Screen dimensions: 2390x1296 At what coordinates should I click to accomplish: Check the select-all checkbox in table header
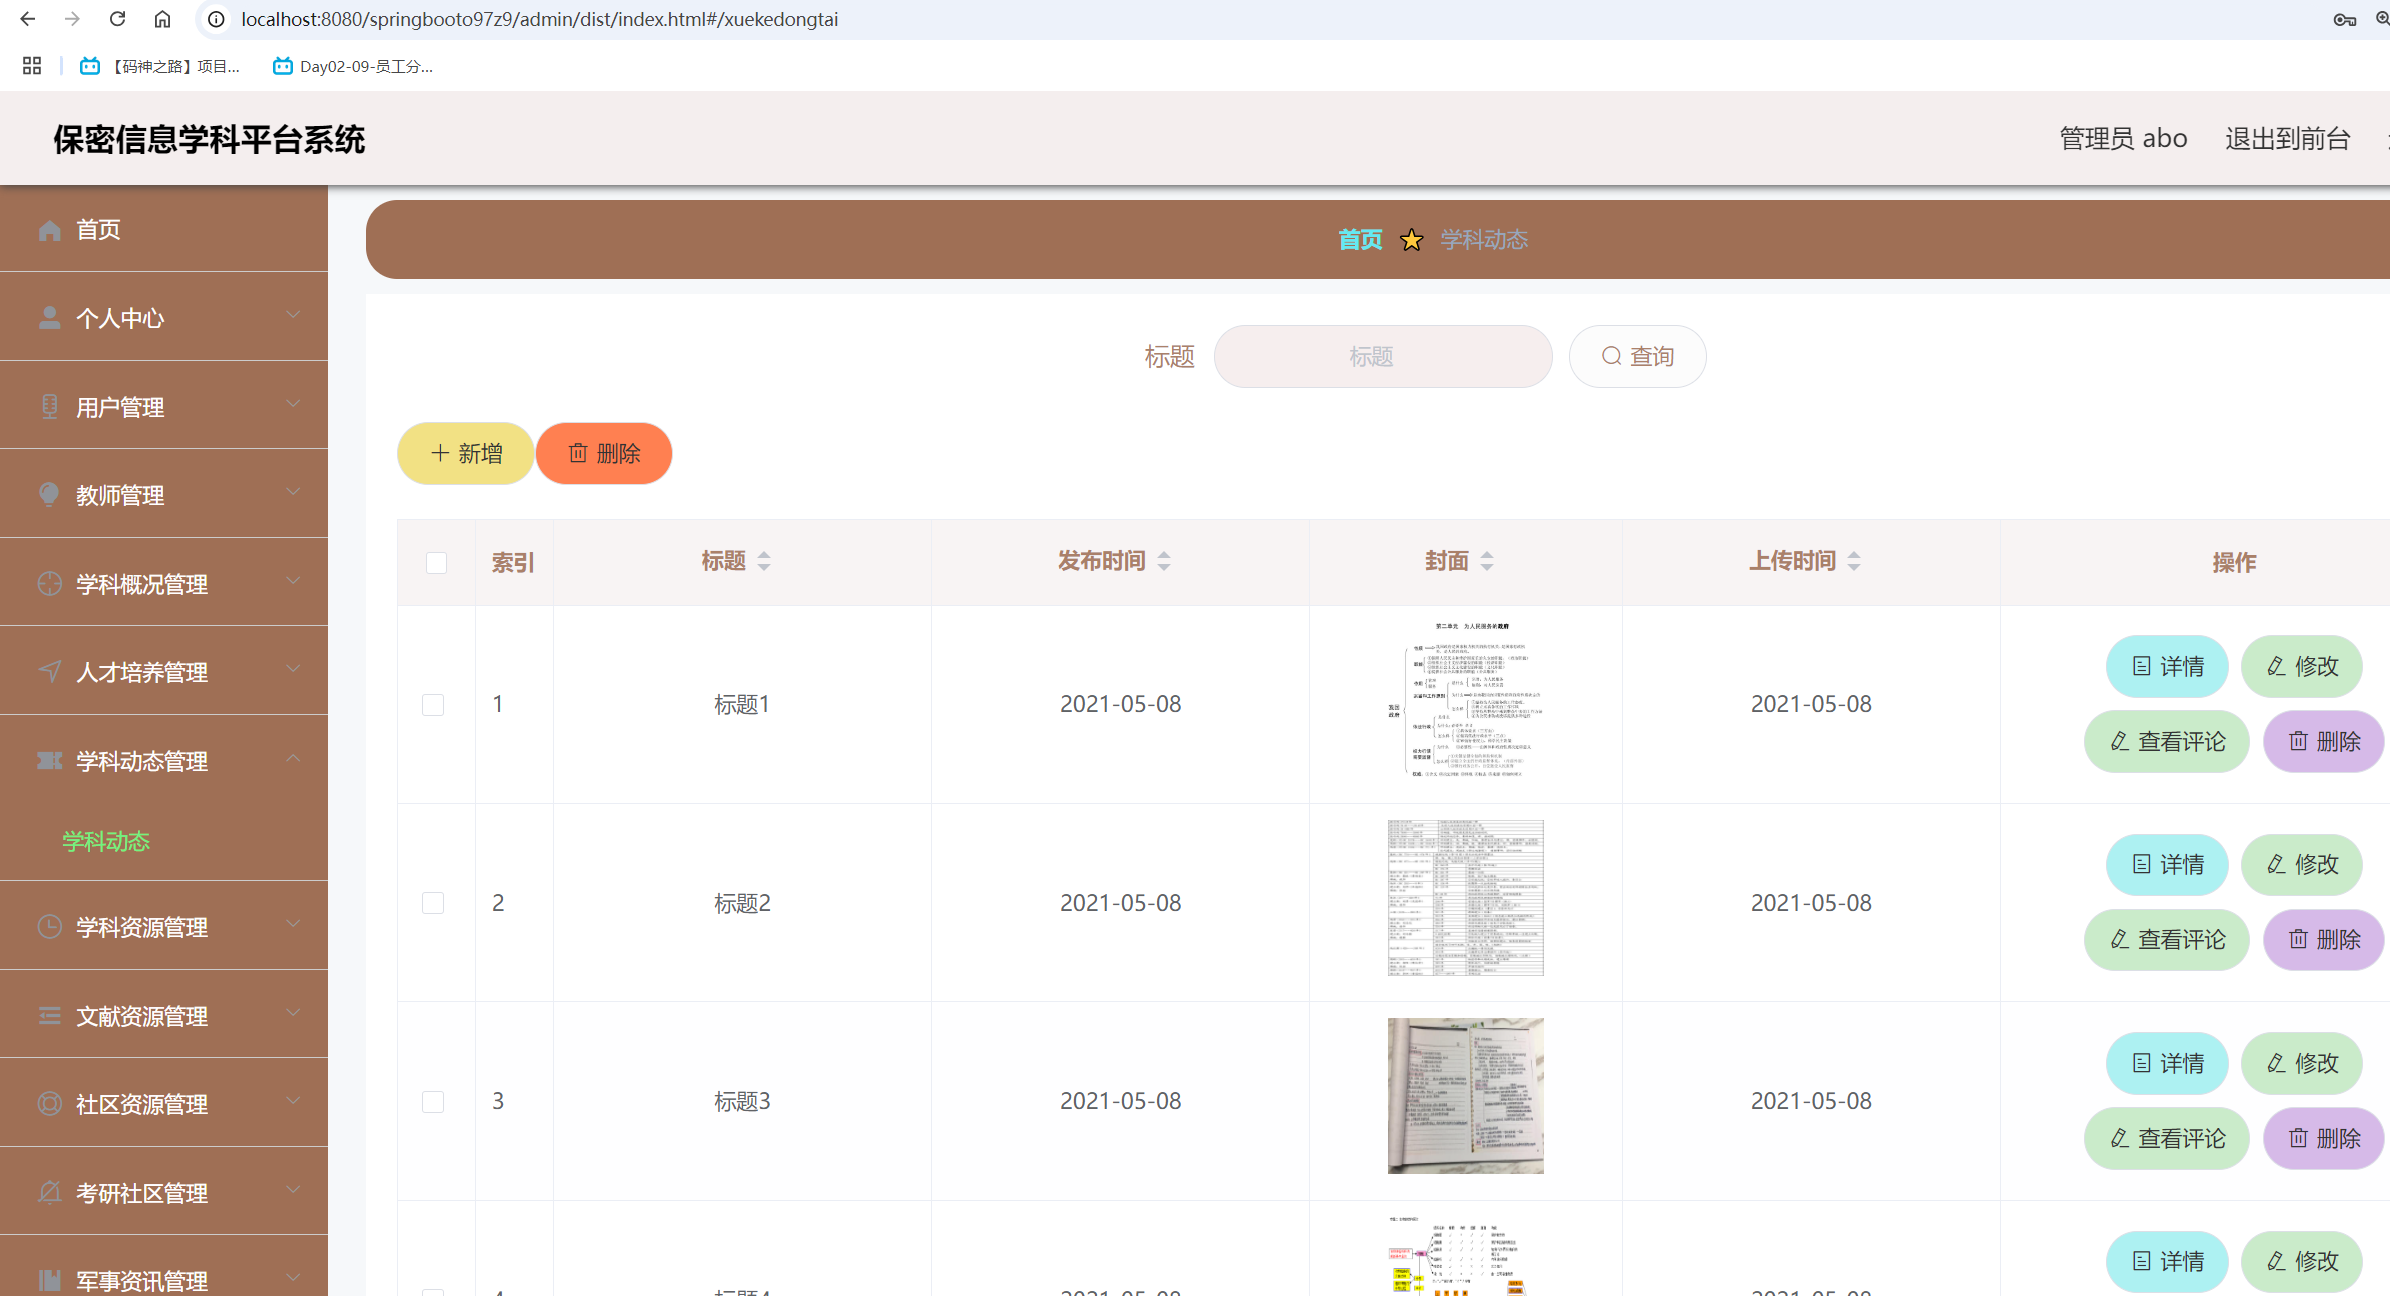(x=435, y=562)
